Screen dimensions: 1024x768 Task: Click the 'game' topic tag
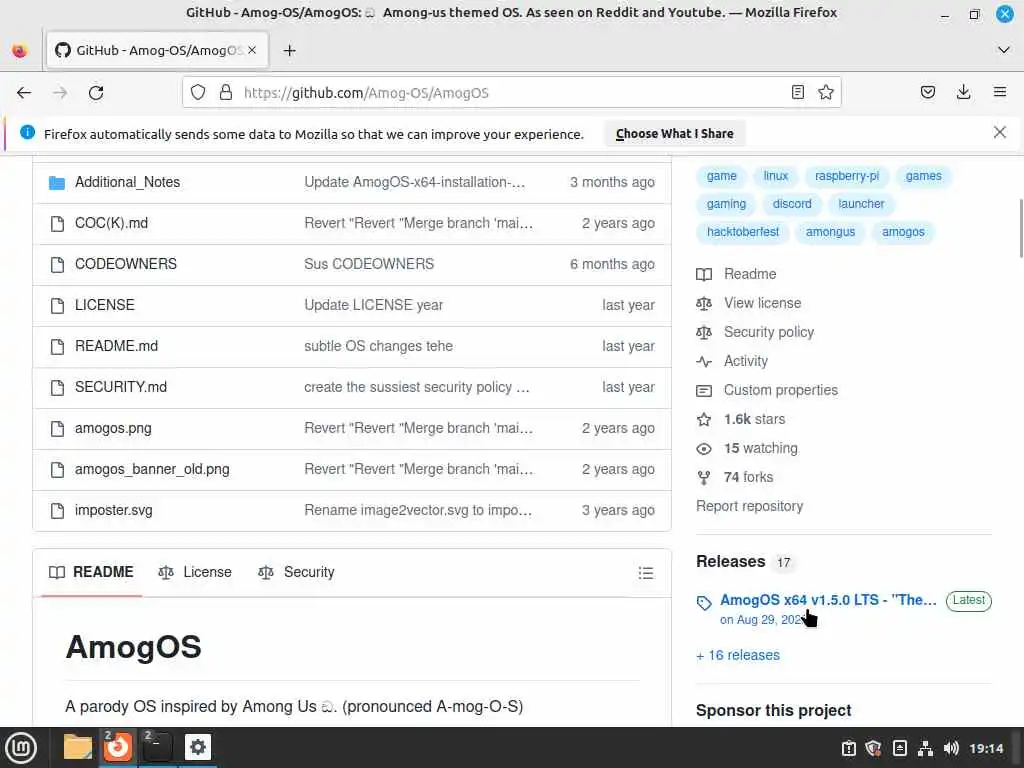[721, 176]
